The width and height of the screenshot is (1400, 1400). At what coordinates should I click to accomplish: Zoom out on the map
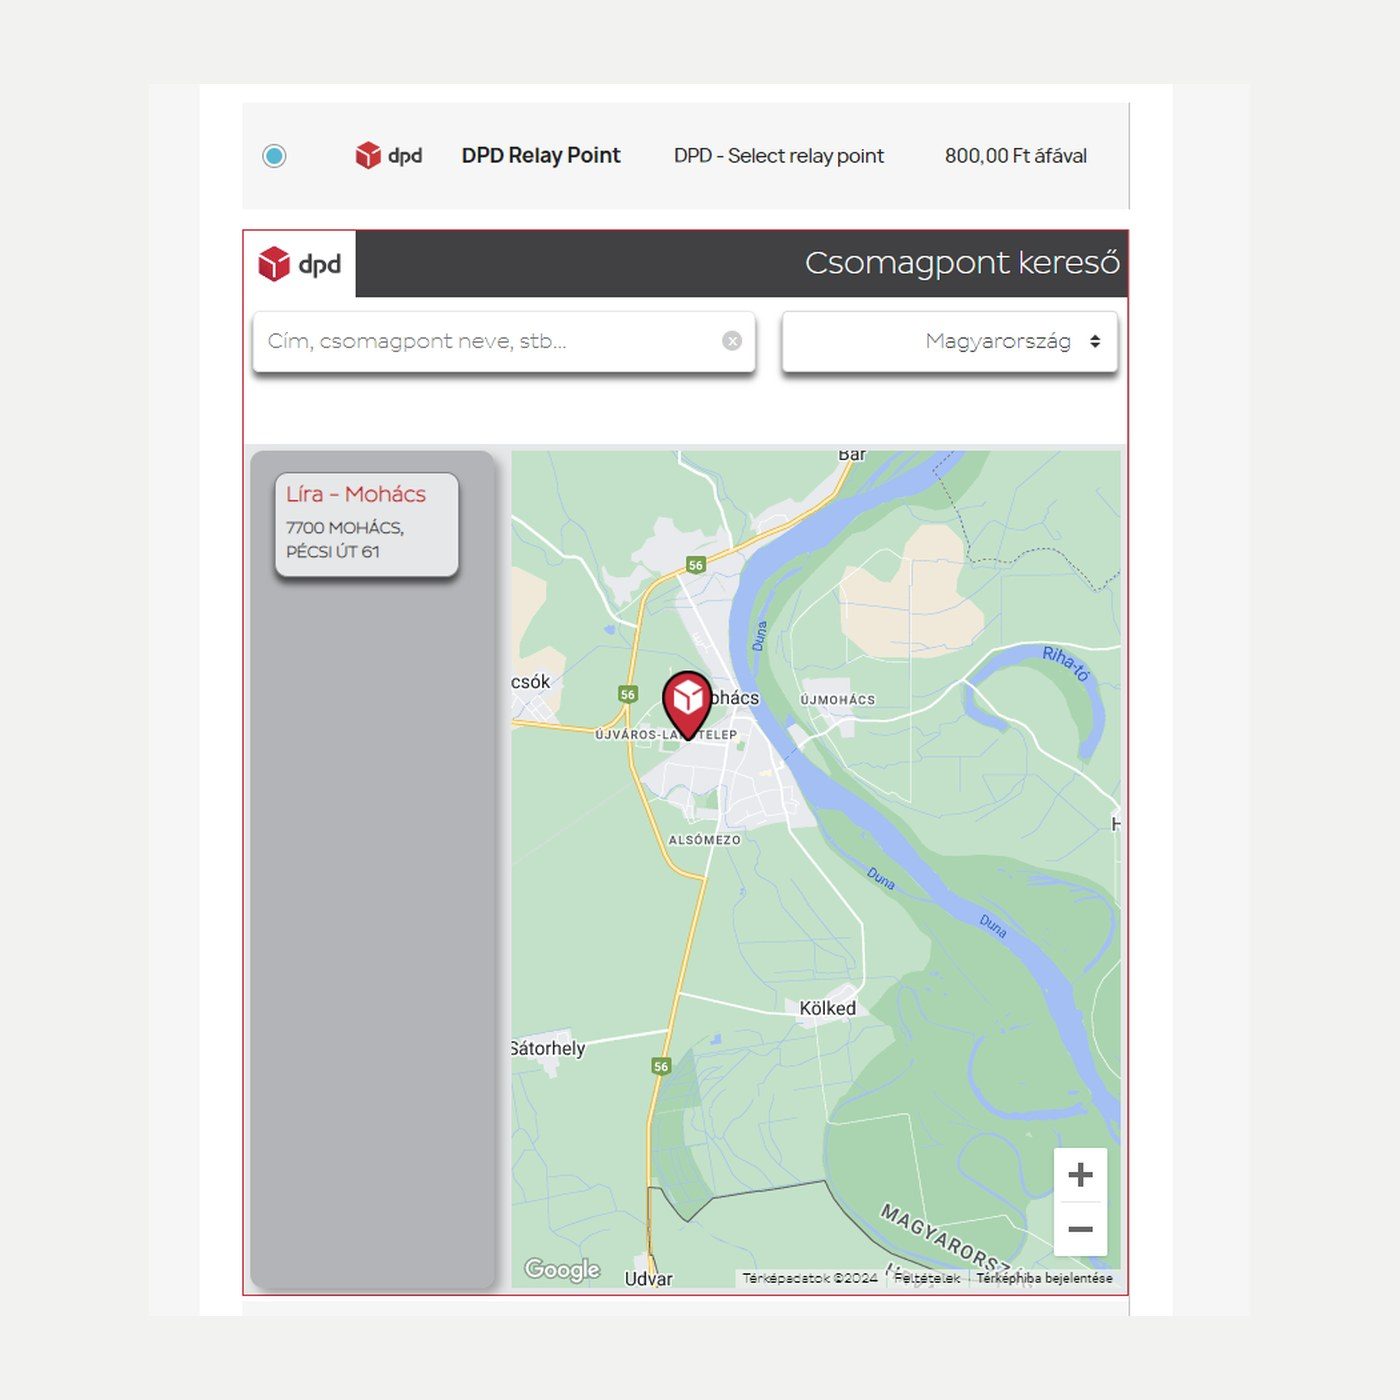[x=1080, y=1229]
